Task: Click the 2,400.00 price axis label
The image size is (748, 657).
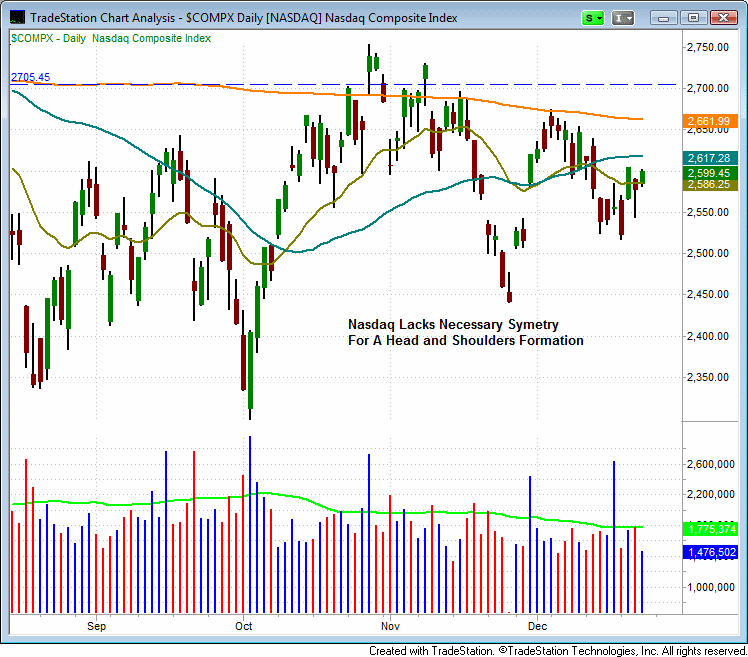Action: tap(708, 336)
